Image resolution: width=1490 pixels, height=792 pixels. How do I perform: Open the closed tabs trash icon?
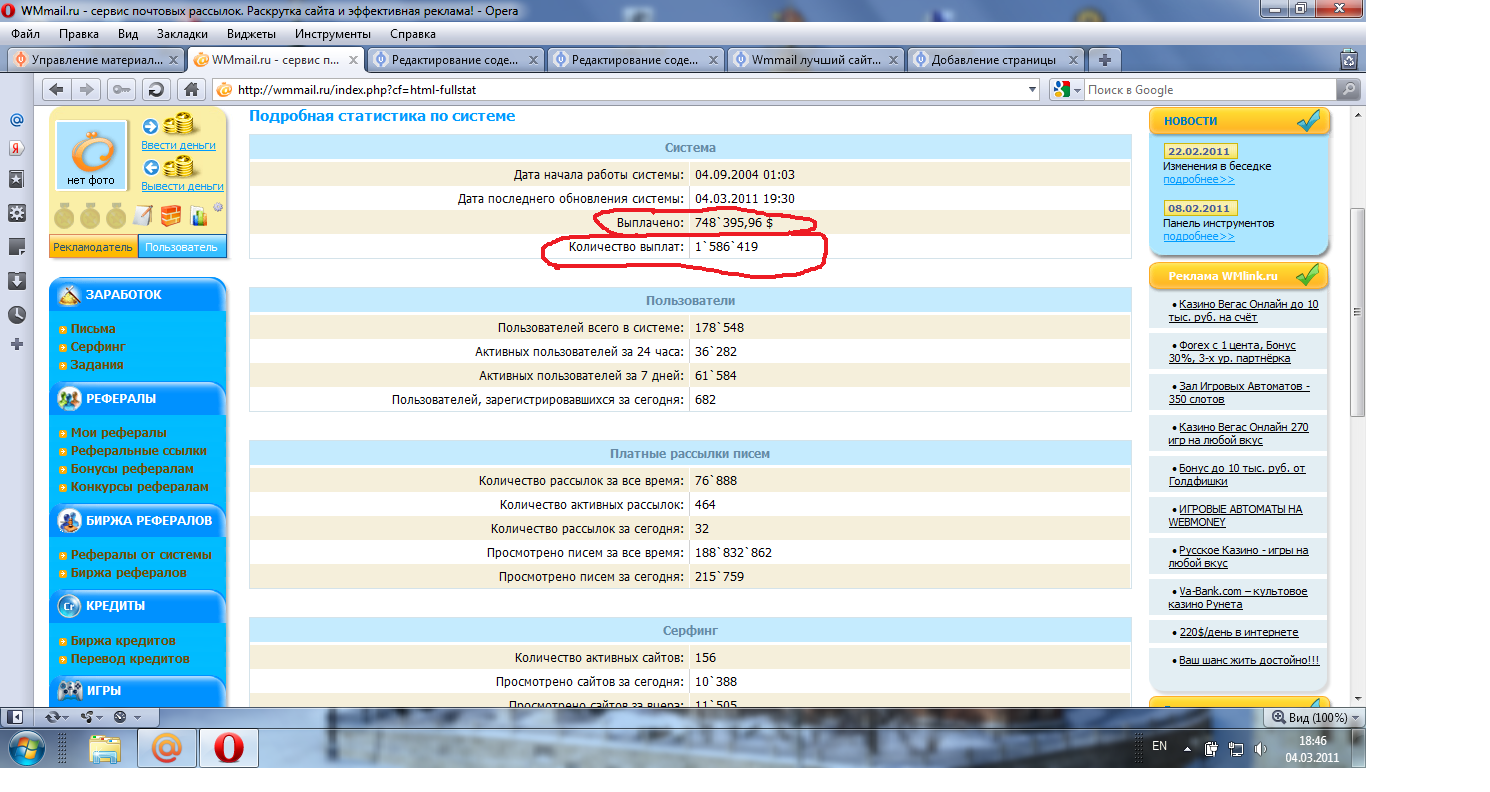1350,60
